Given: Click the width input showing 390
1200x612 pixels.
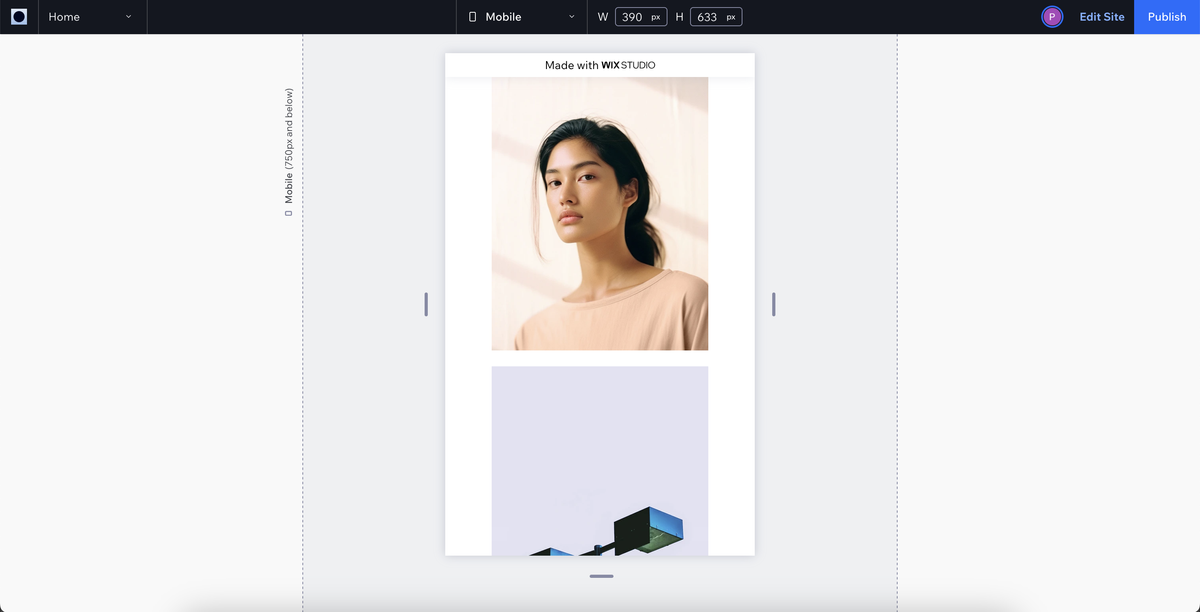Looking at the screenshot, I should [637, 16].
